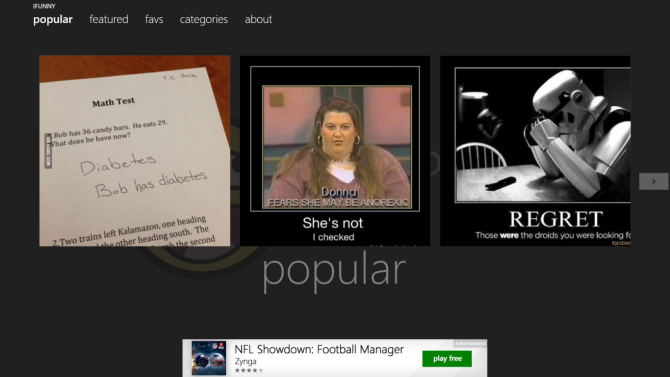Go to the categories tab
The width and height of the screenshot is (670, 377).
point(203,20)
